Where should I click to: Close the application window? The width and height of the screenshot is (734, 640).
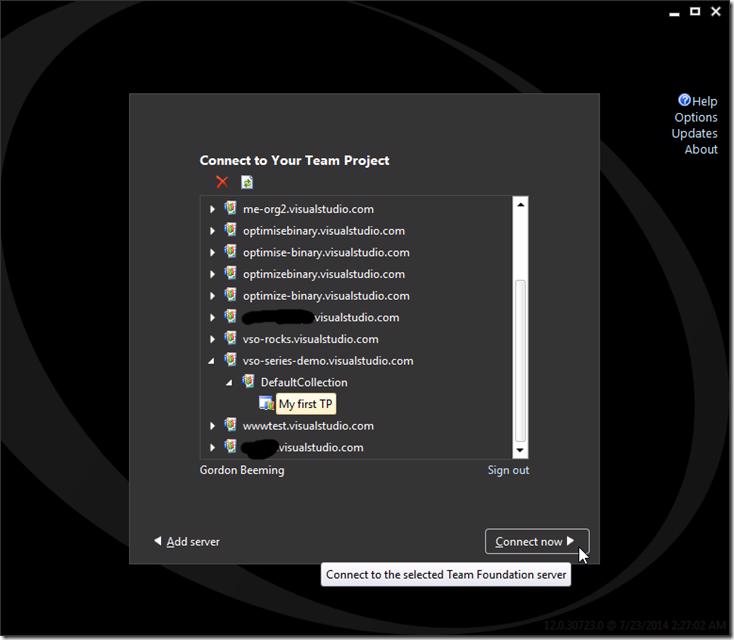716,11
